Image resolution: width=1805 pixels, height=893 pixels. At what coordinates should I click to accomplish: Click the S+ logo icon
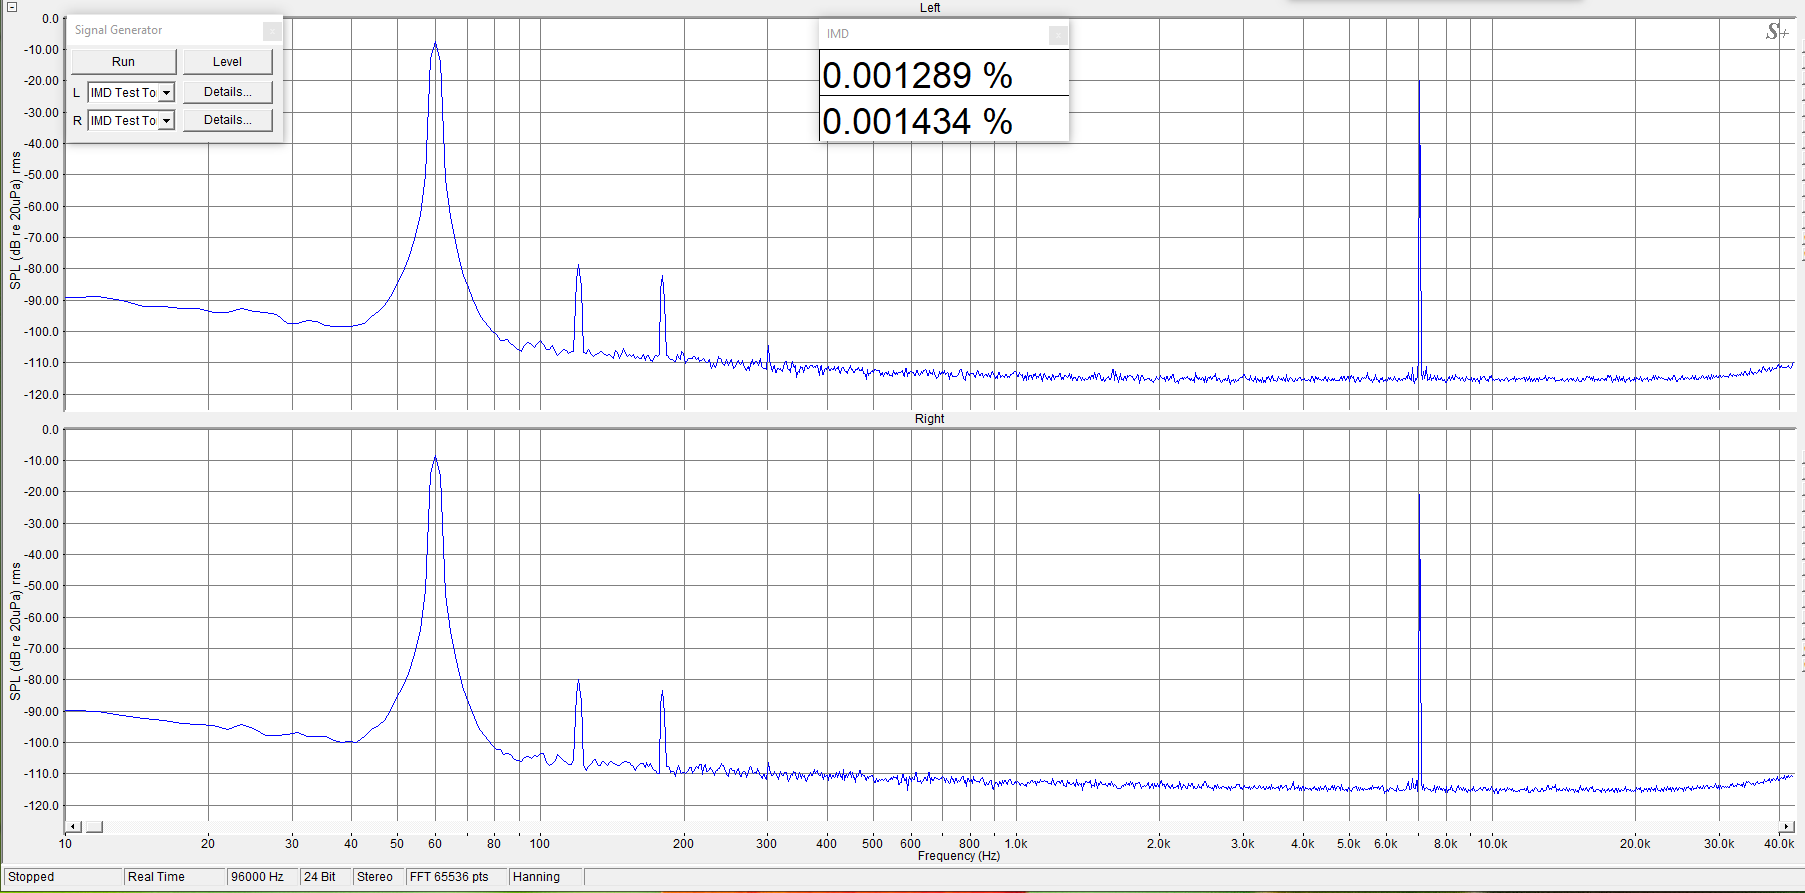point(1776,32)
